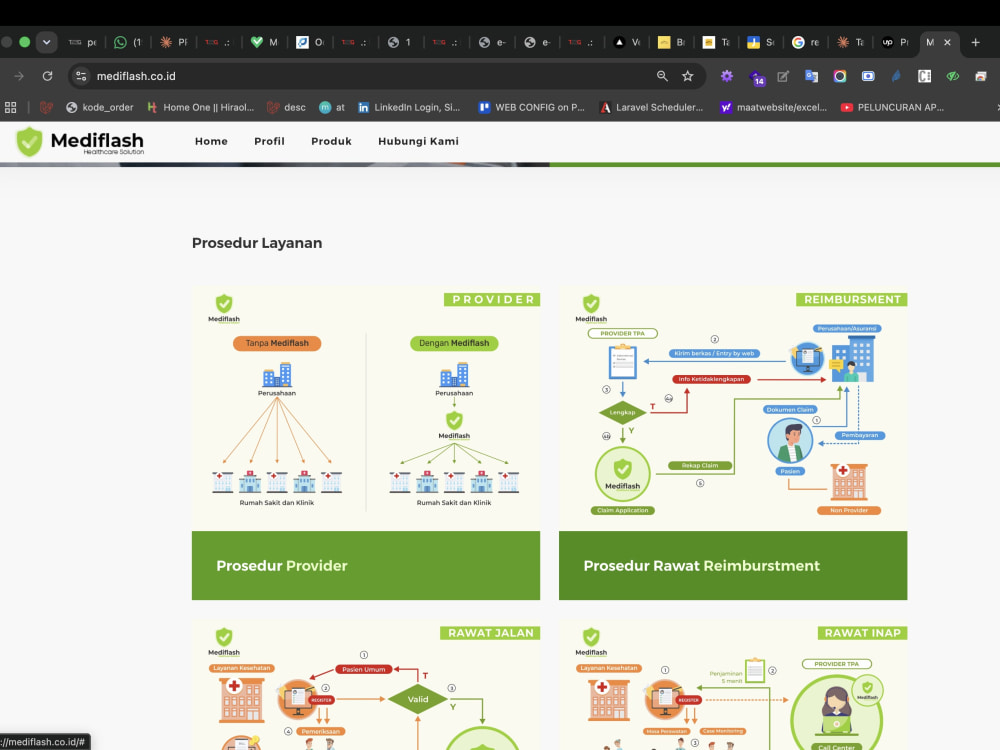Open the purple gear extension

pos(726,76)
